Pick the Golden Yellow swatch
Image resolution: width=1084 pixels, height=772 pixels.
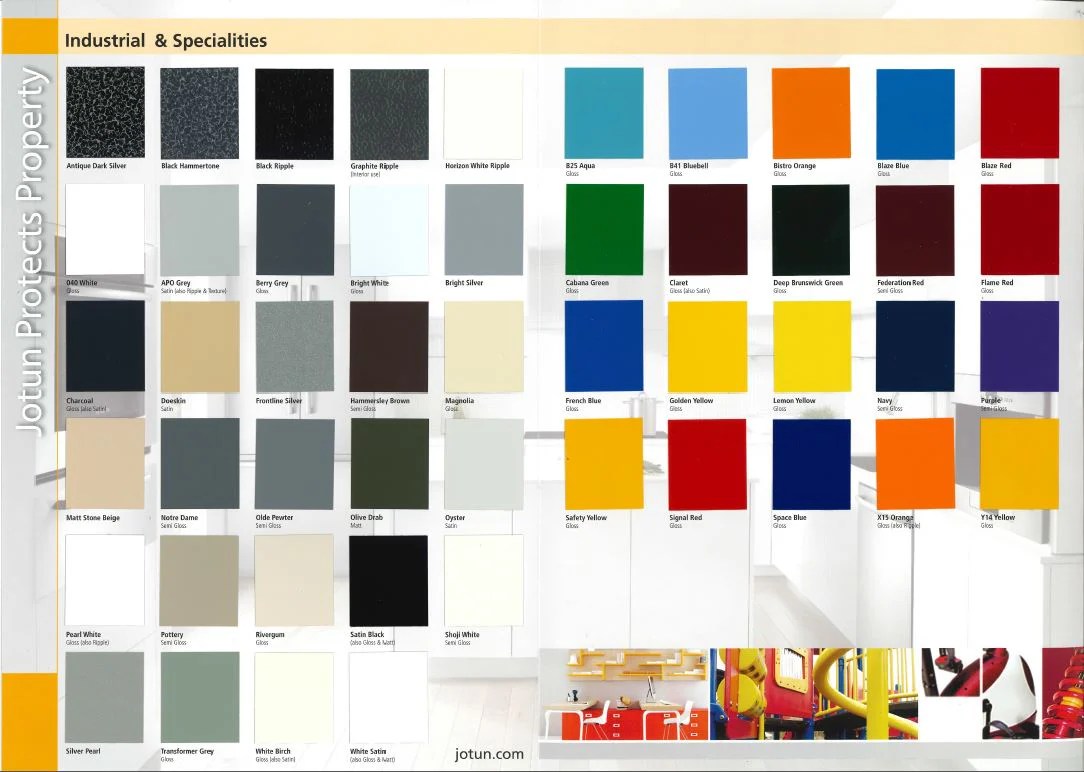[707, 346]
